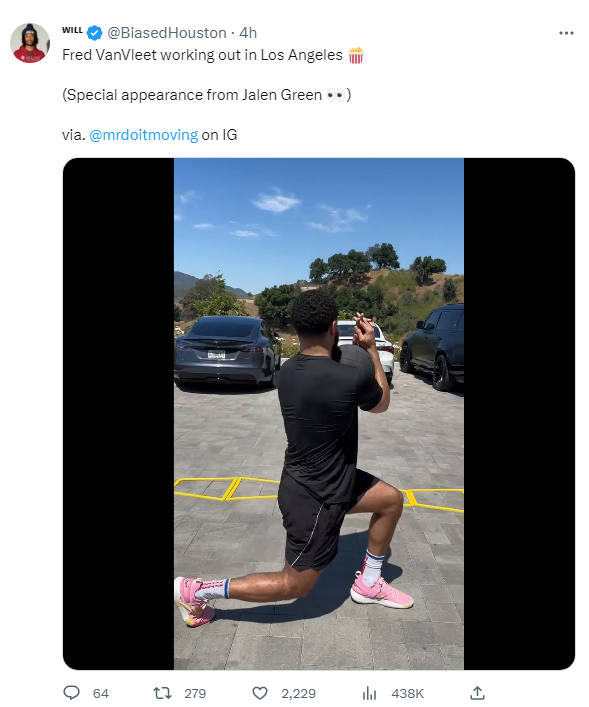Open view analytics bar chart icon
Screen dimensions: 589x707
(x=369, y=693)
